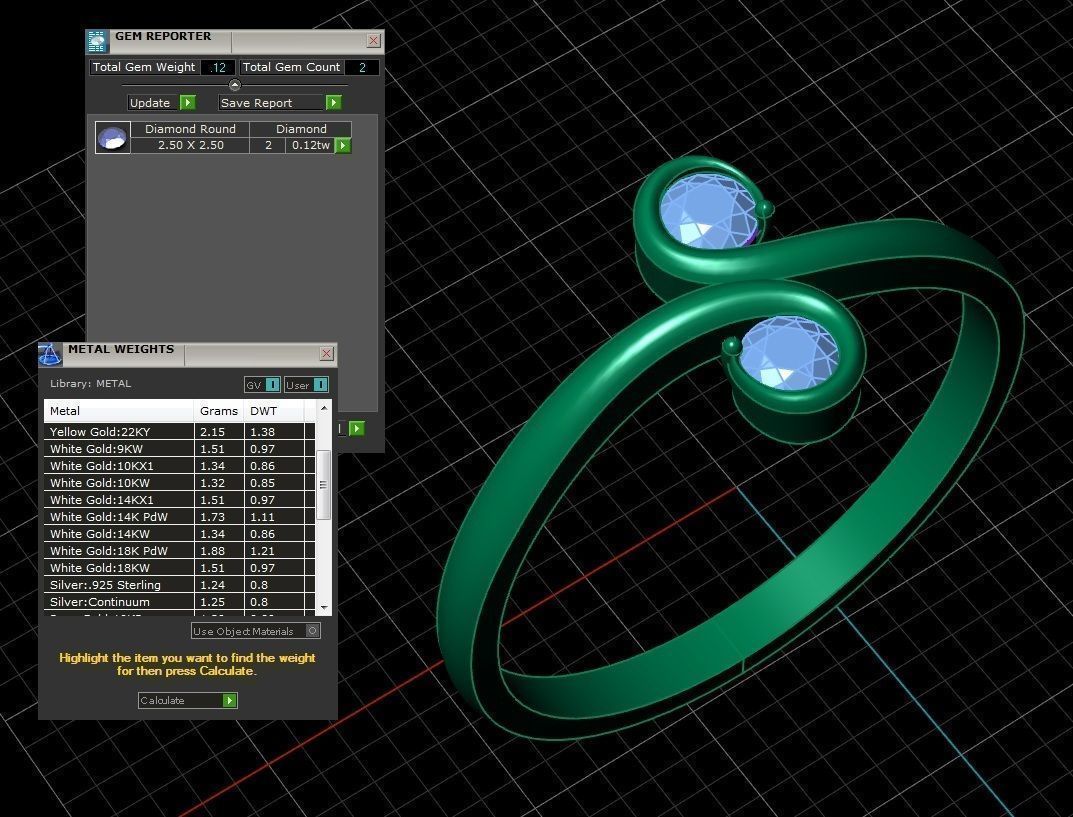Viewport: 1073px width, 817px height.
Task: Click the 1.38 DWT value
Action: pyautogui.click(x=262, y=432)
